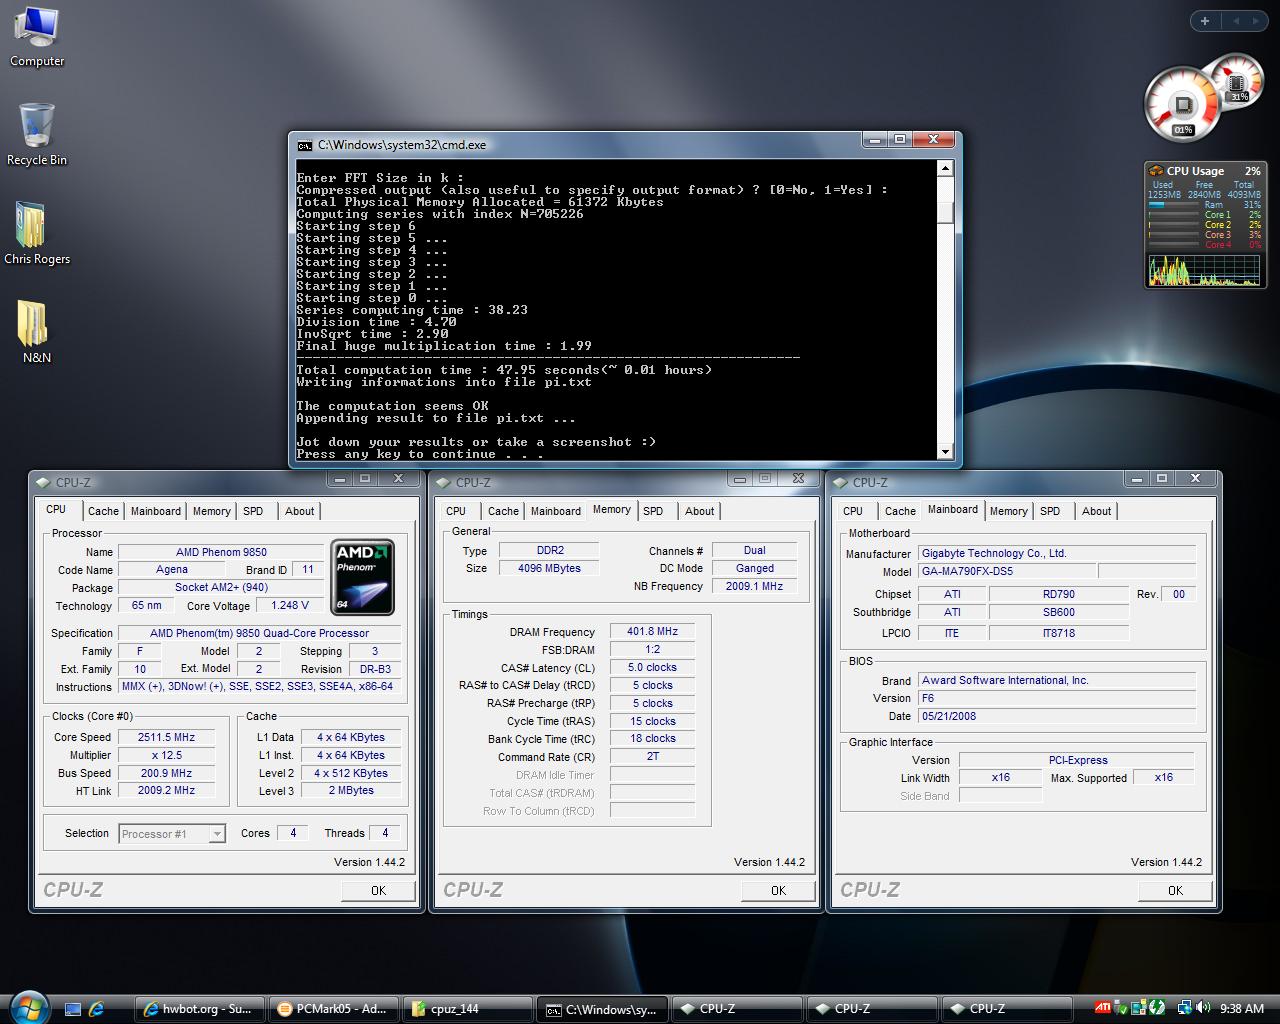Open SPD tab in CPU window
Viewport: 1280px width, 1024px height.
[254, 511]
